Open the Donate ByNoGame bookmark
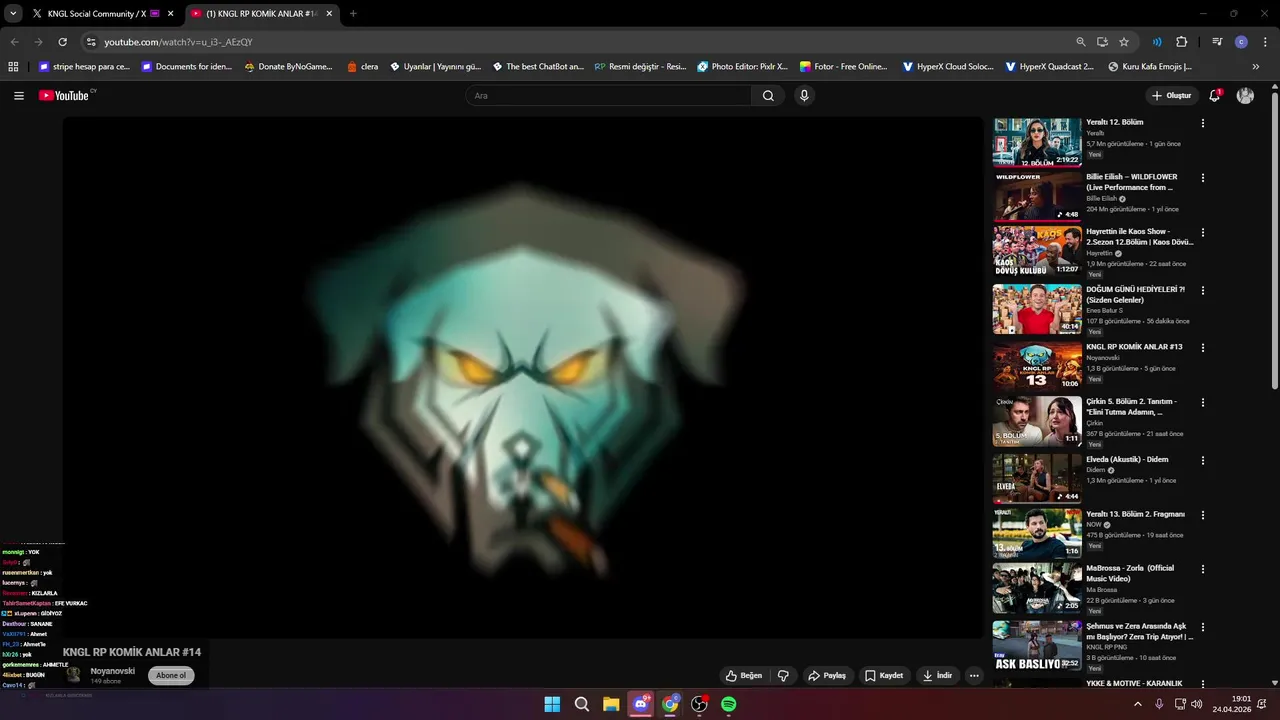The image size is (1280, 720). tap(288, 67)
